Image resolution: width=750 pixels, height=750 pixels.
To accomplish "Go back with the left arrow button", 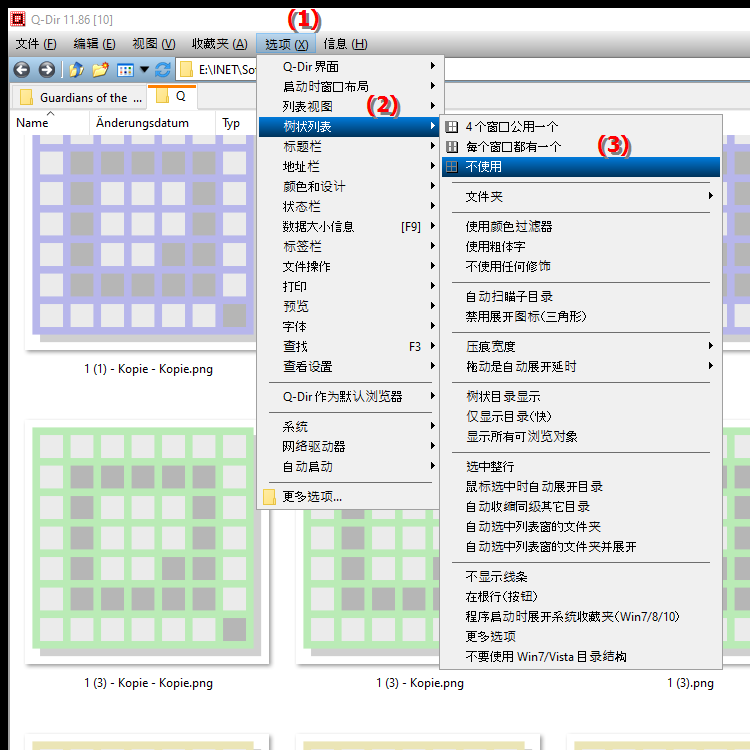I will point(22,70).
